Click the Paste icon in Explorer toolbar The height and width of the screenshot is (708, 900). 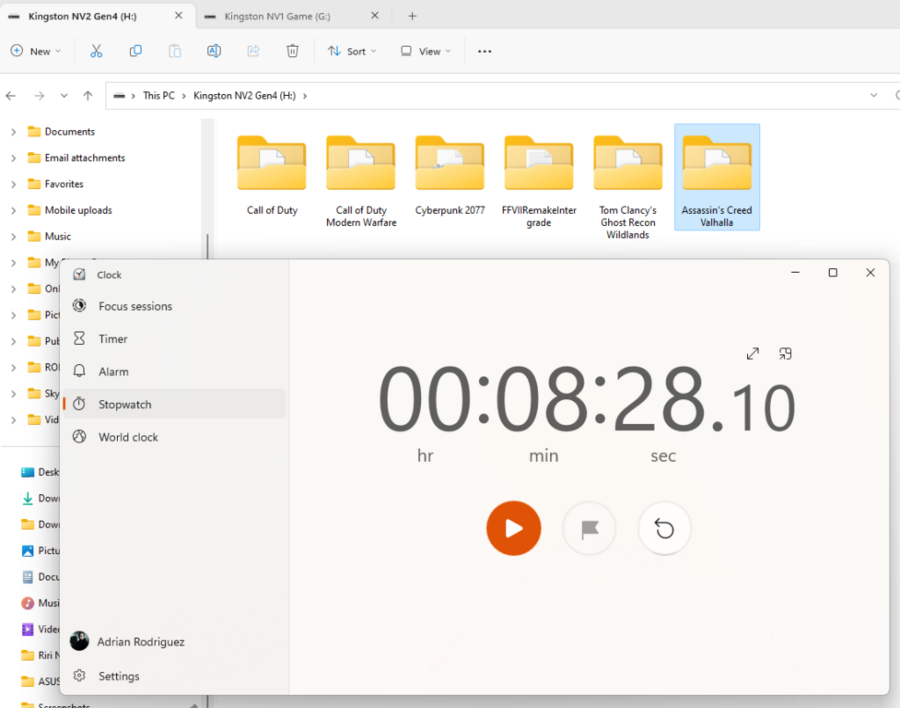click(174, 51)
